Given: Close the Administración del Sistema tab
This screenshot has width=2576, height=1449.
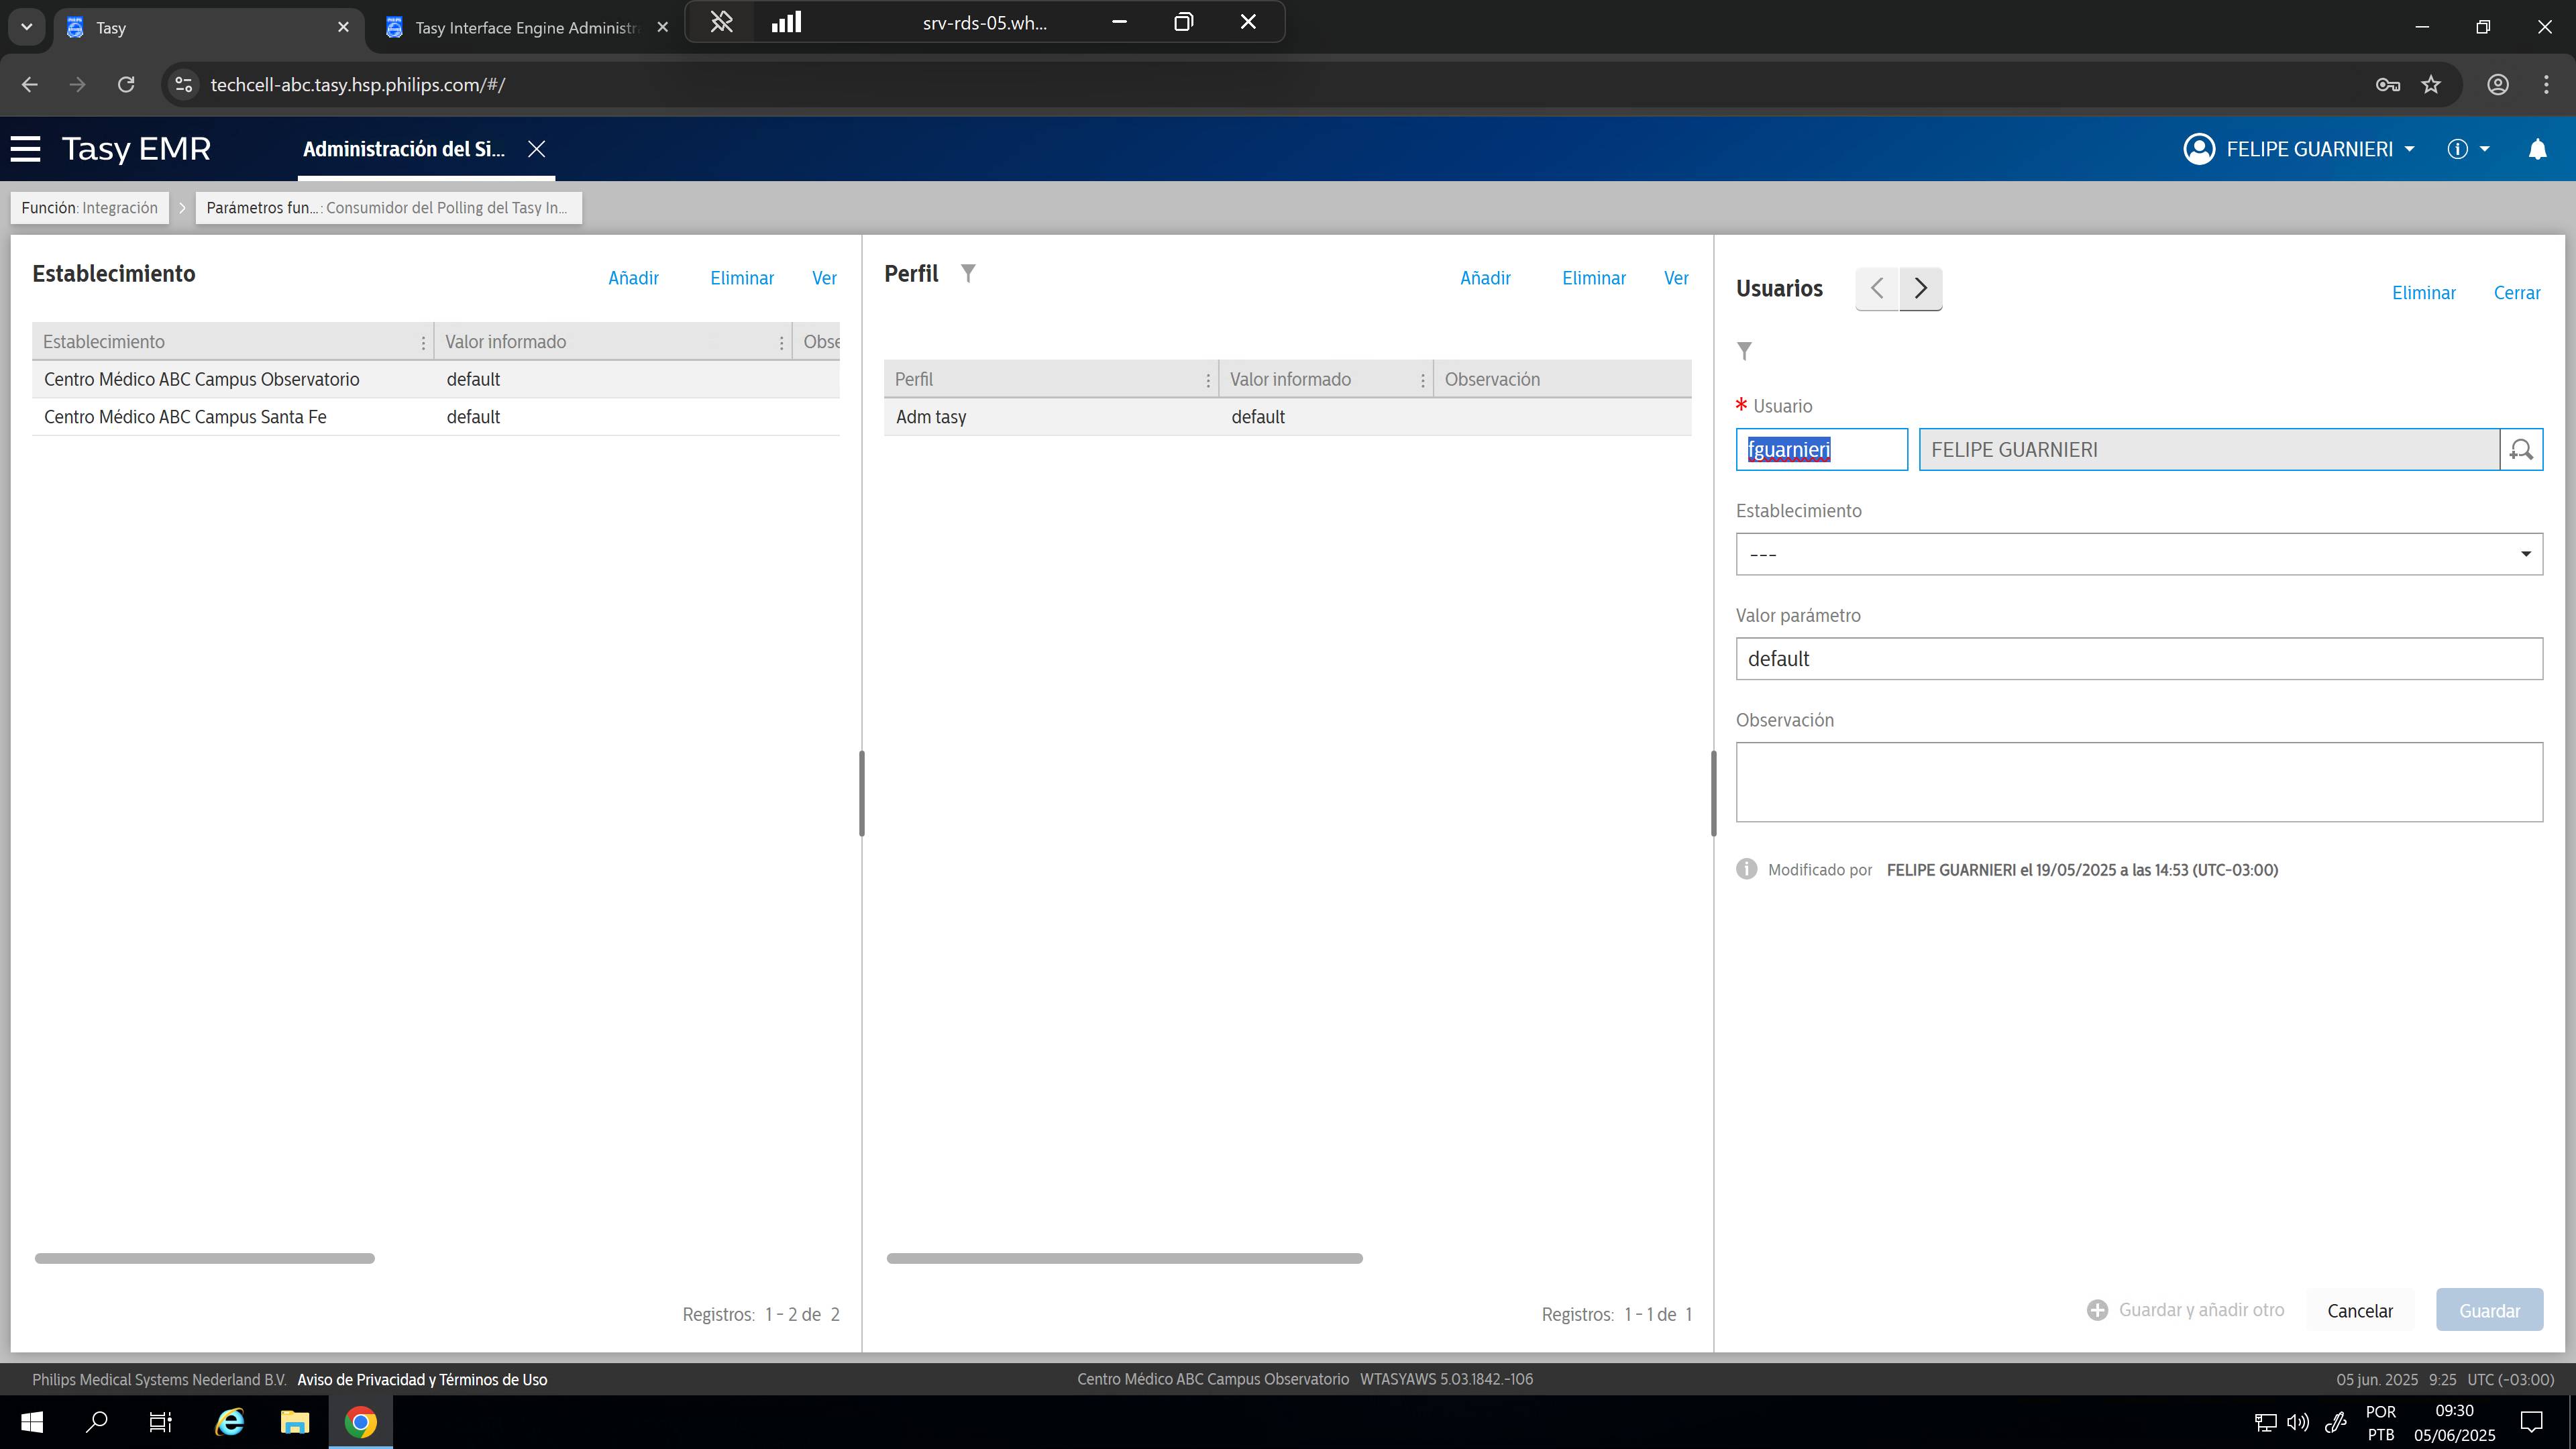Looking at the screenshot, I should click(537, 149).
